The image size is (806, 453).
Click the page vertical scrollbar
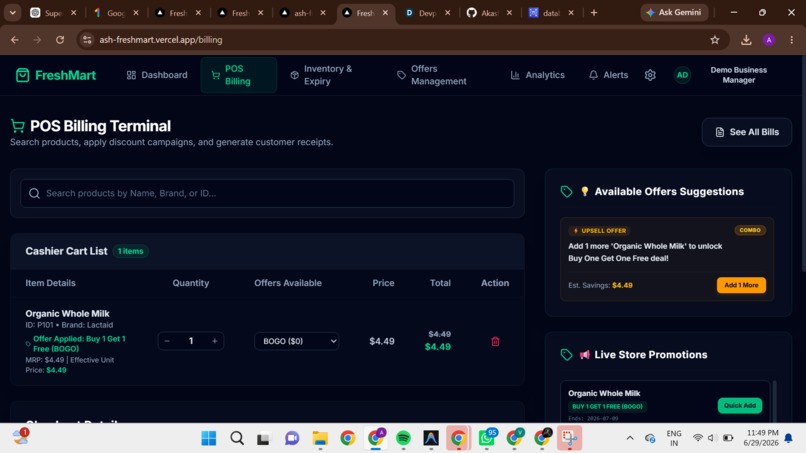tap(803, 165)
